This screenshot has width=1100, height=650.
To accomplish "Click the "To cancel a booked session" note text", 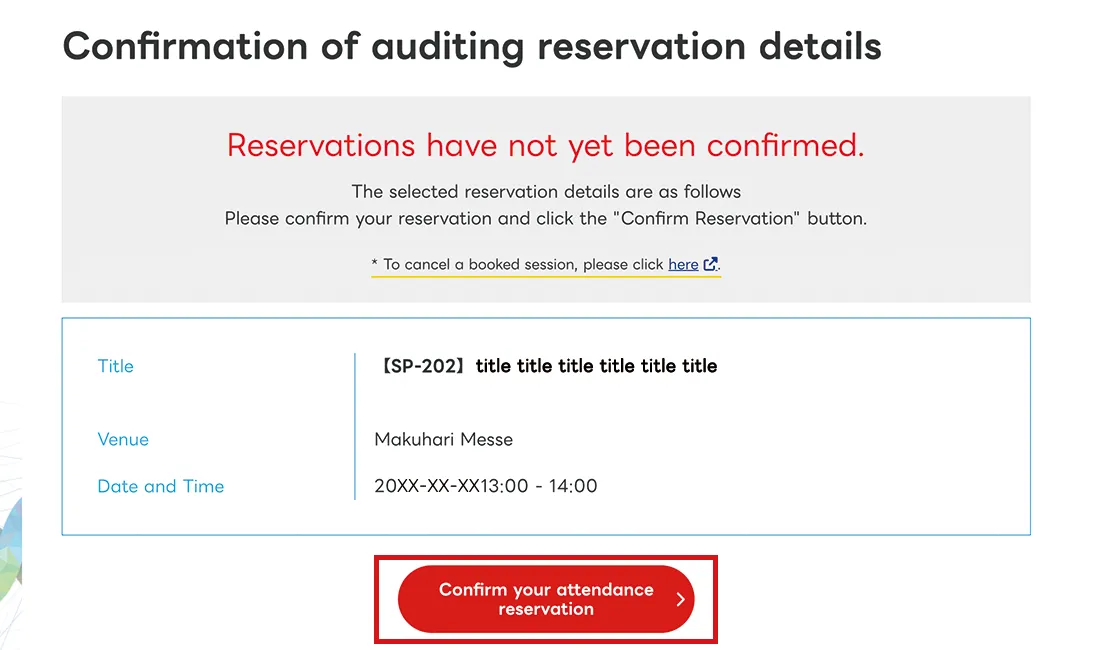I will pos(520,264).
